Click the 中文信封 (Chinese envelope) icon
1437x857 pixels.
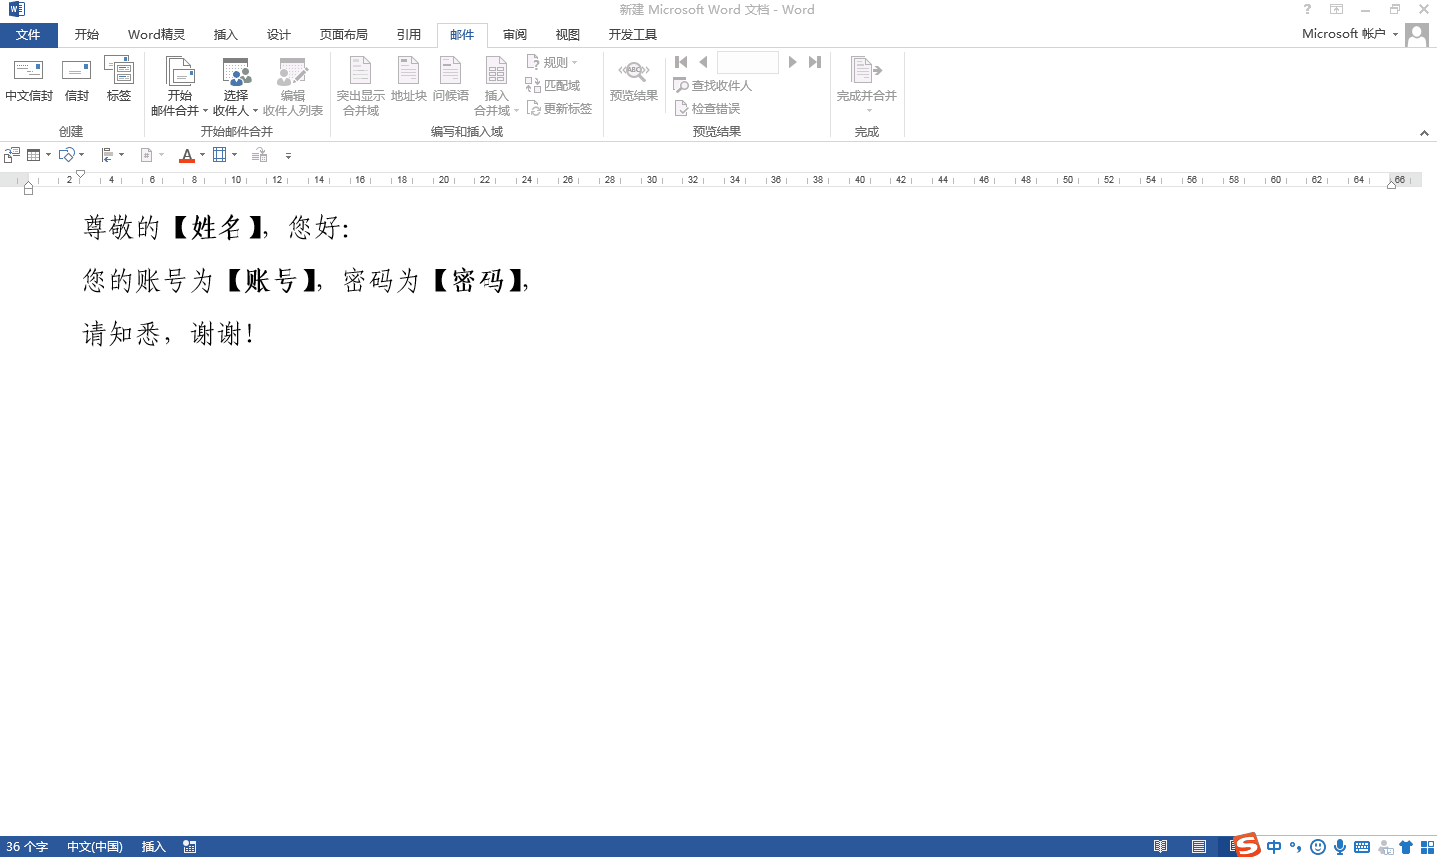pos(28,80)
